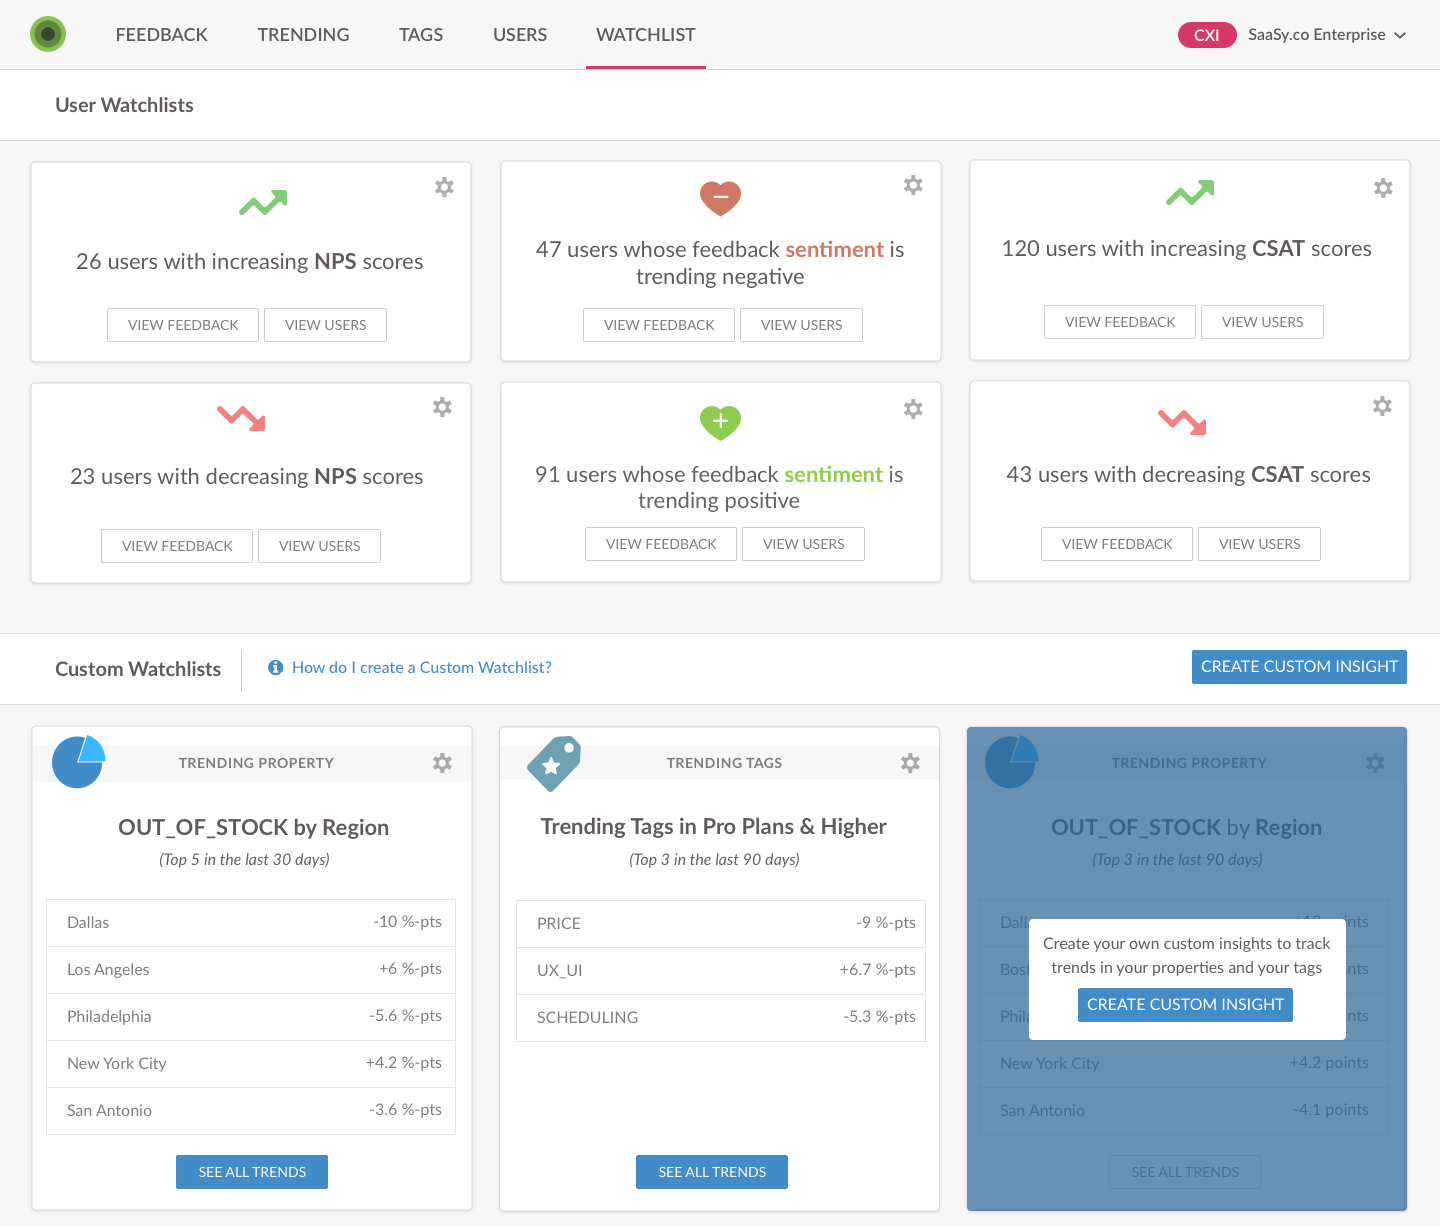Select New York City +4.2 %-pts row
This screenshot has width=1440, height=1226.
pyautogui.click(x=251, y=1064)
